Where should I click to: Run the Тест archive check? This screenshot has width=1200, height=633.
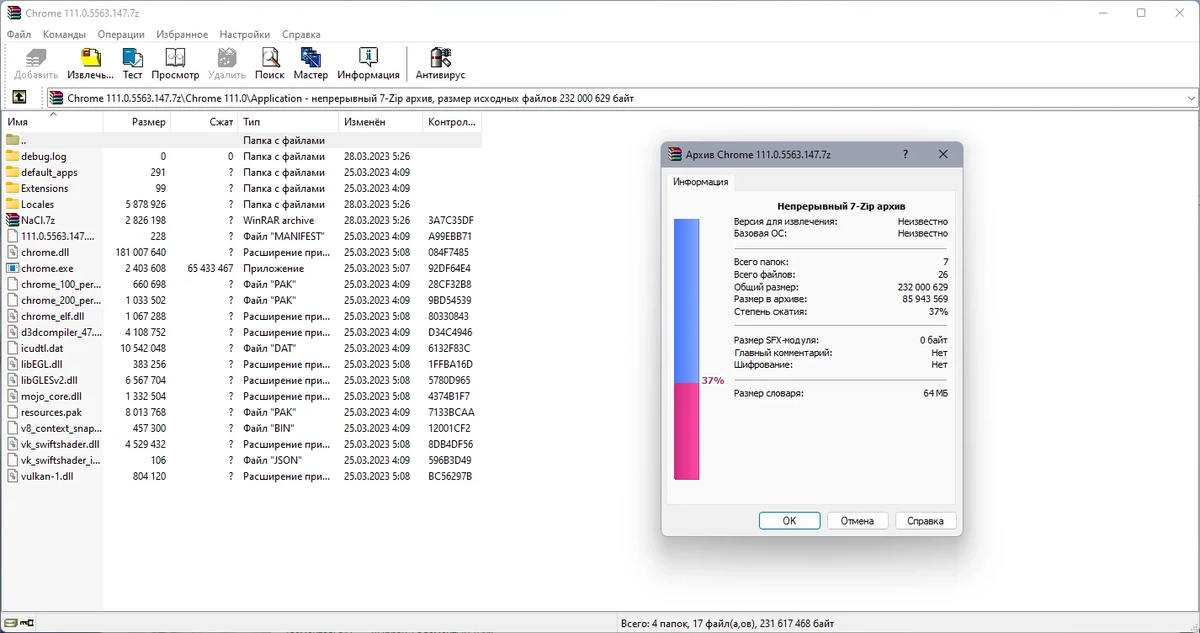pos(132,64)
